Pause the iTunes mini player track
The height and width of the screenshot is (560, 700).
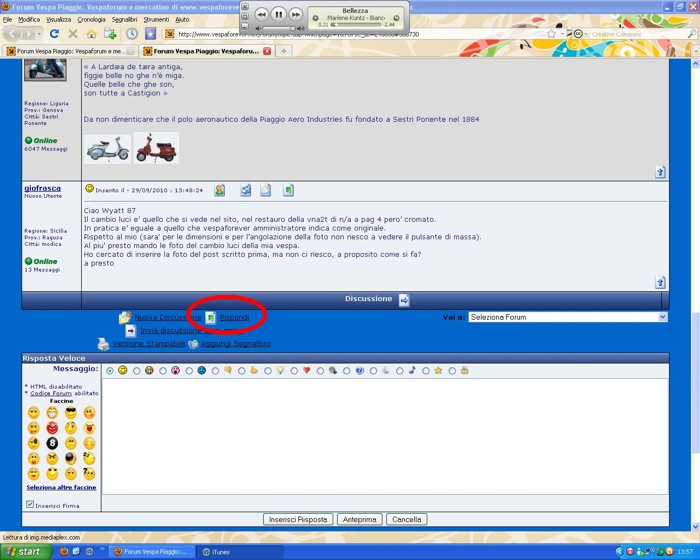pyautogui.click(x=279, y=15)
